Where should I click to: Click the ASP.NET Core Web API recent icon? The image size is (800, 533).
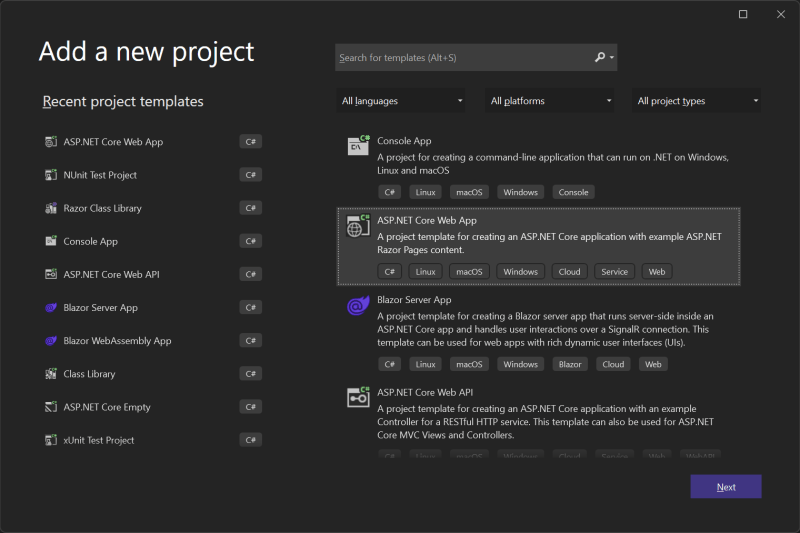click(x=51, y=274)
